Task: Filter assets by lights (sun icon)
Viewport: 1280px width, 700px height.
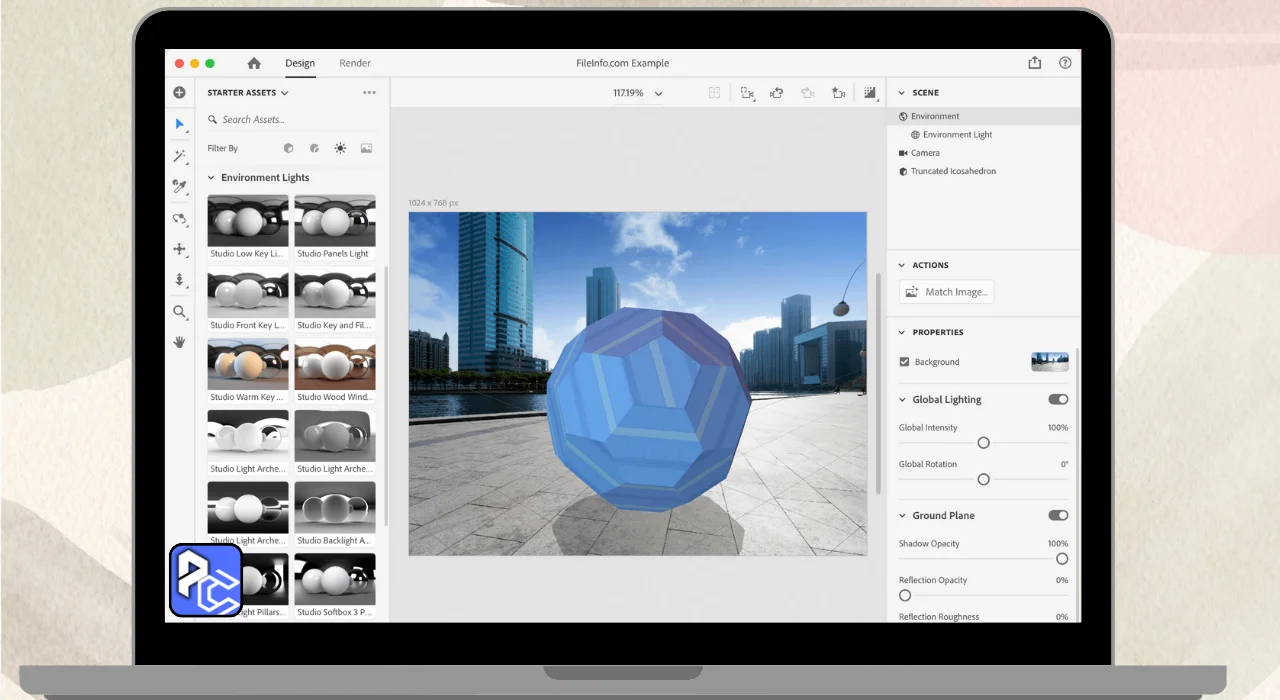Action: point(340,148)
